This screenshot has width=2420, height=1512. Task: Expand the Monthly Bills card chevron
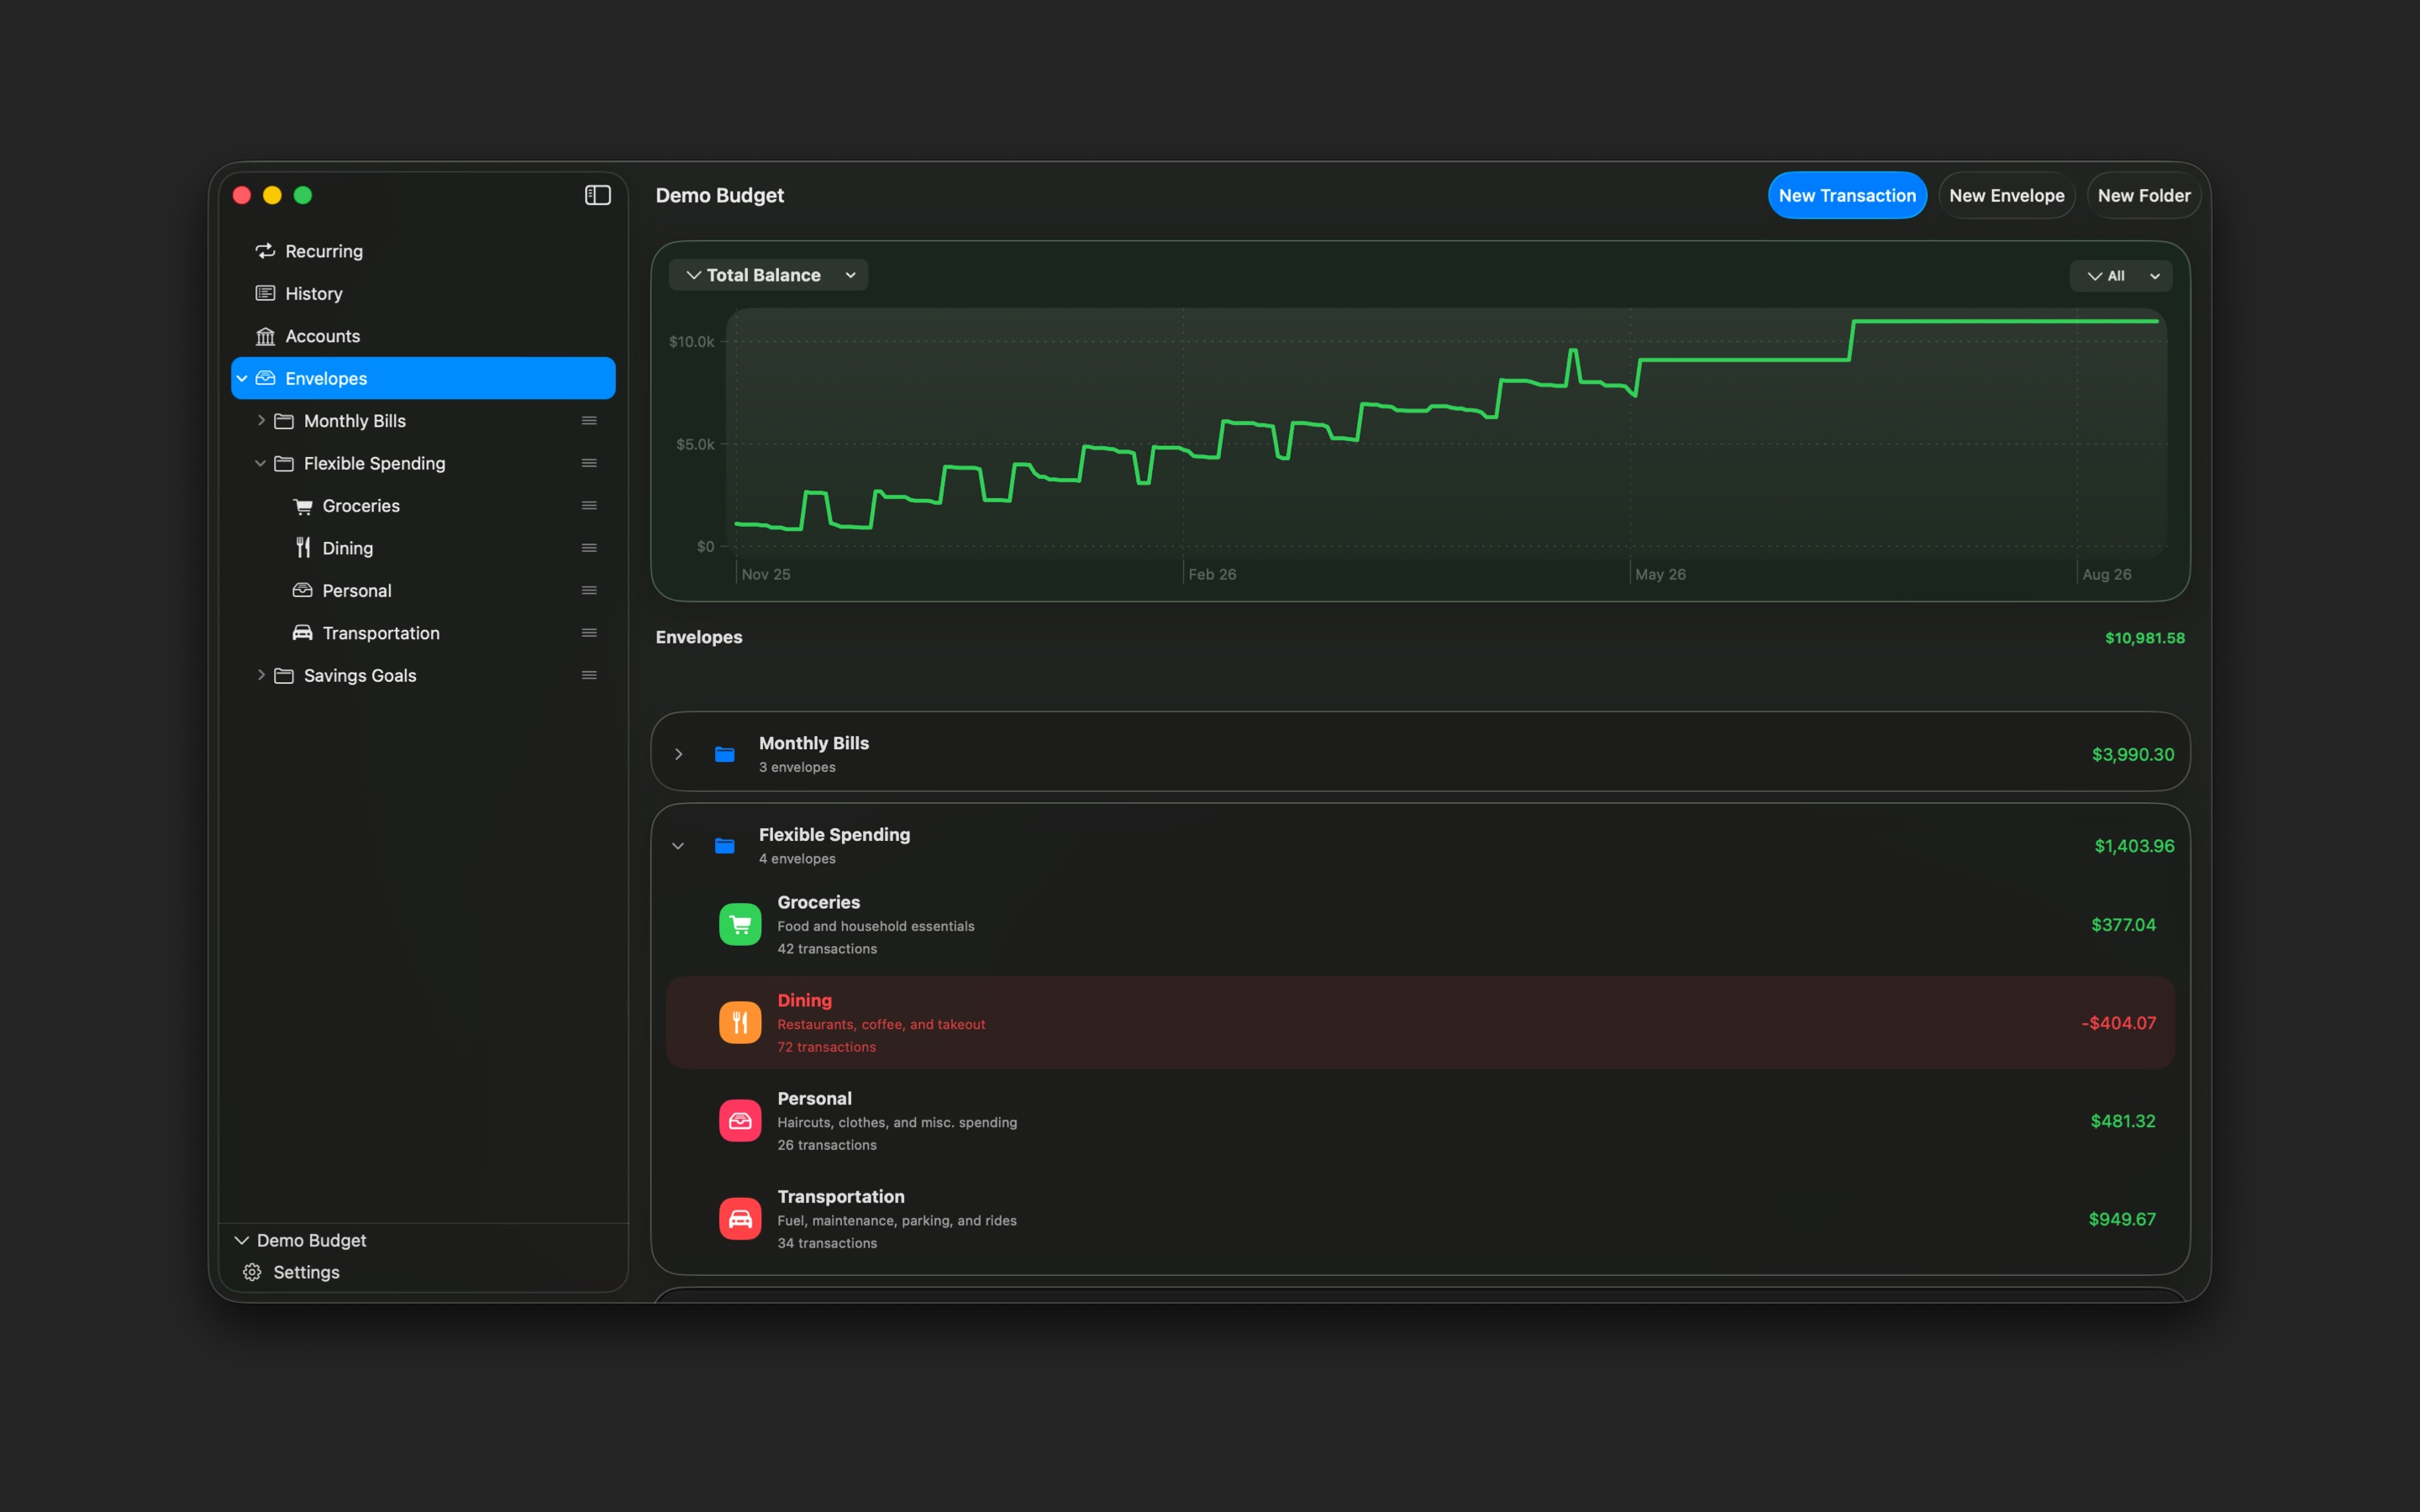click(678, 754)
